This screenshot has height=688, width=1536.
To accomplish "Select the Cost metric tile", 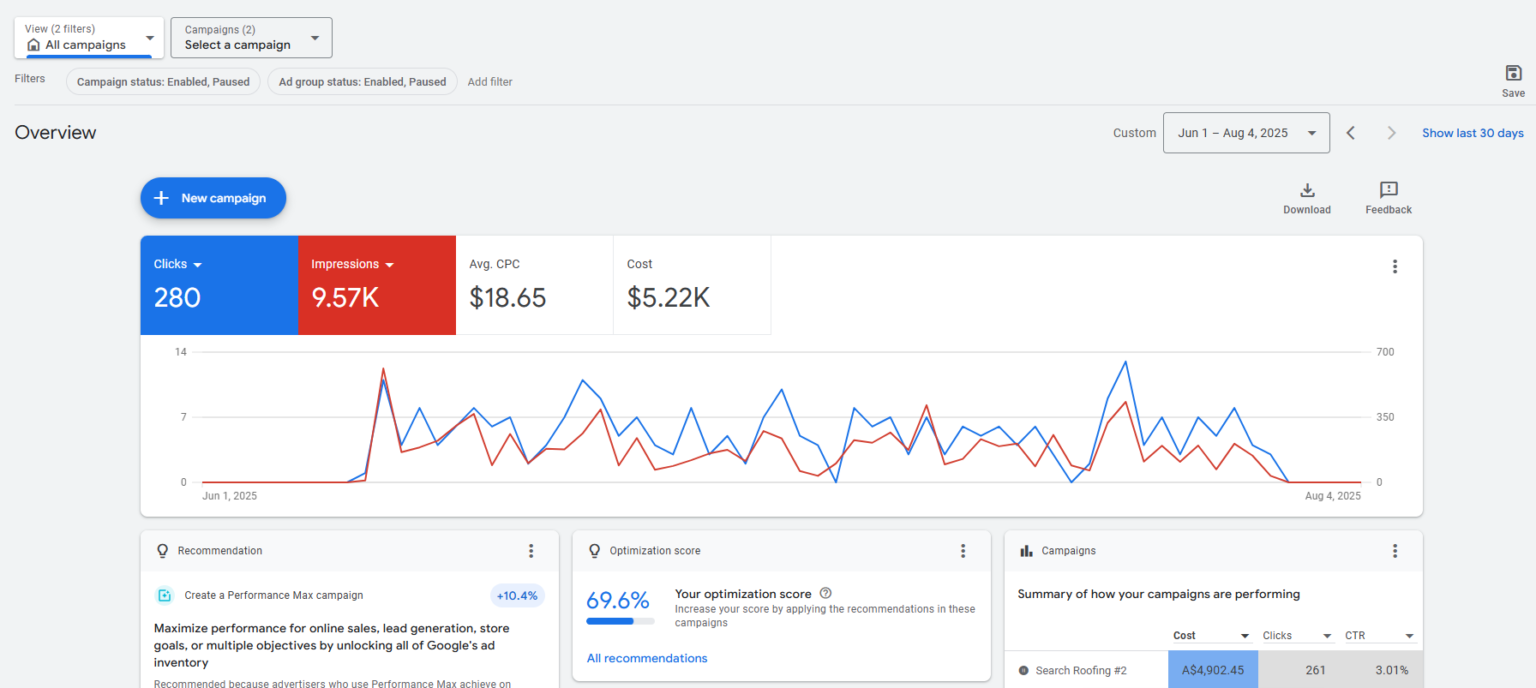I will pos(691,285).
